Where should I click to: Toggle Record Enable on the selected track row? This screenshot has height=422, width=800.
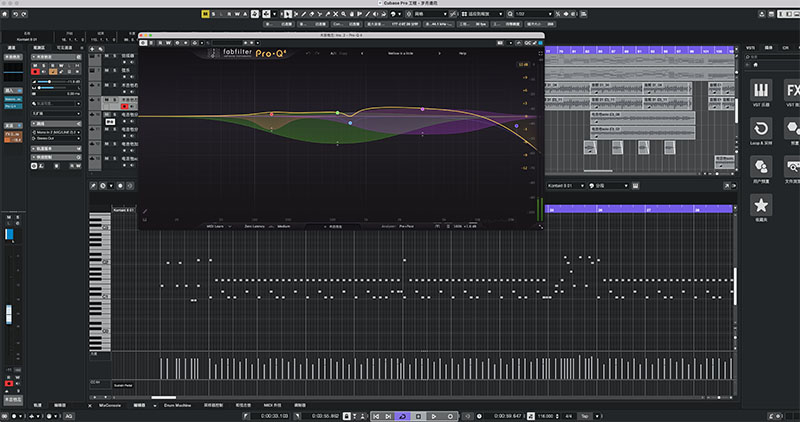point(124,106)
